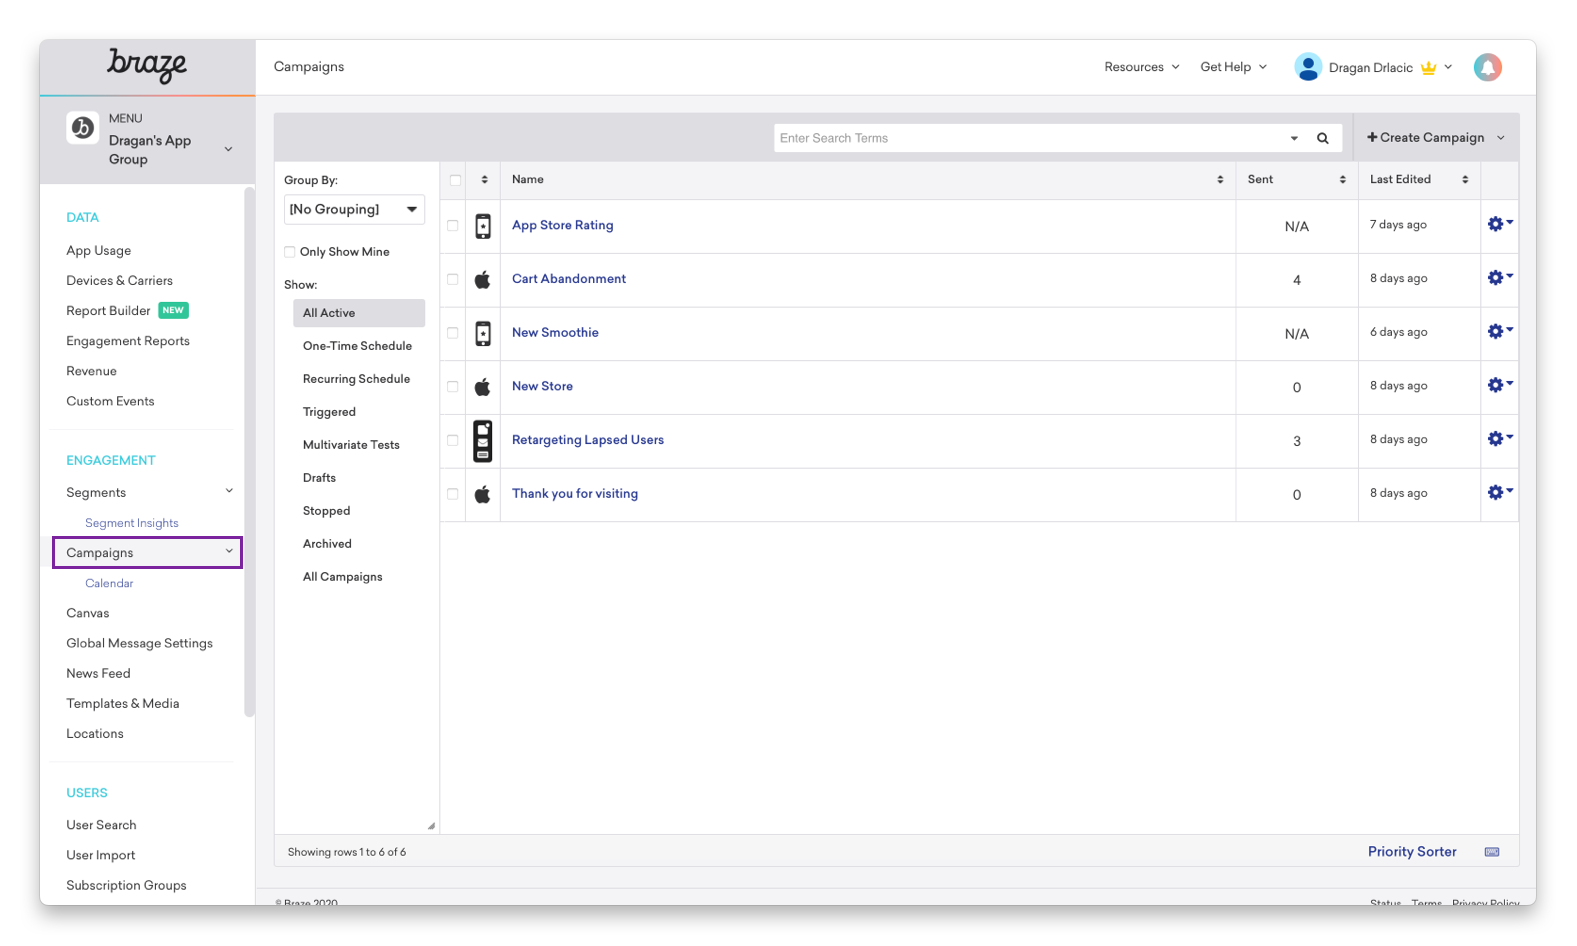The height and width of the screenshot is (946, 1577).
Task: Open gear menu for New Smoothie
Action: click(x=1499, y=331)
